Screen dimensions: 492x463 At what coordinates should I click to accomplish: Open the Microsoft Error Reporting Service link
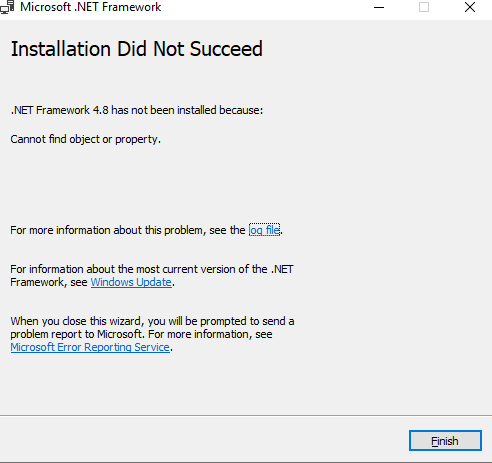coord(90,347)
